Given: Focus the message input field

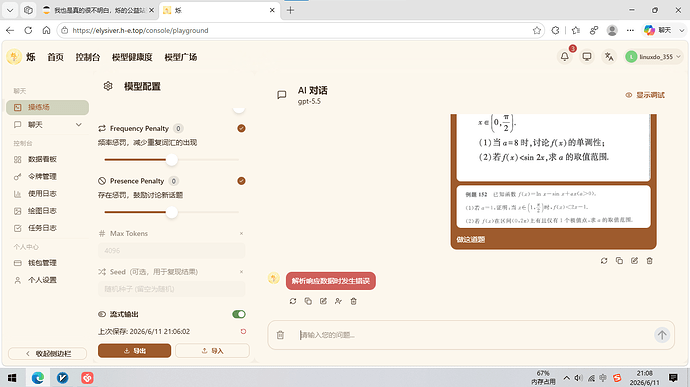Looking at the screenshot, I should point(473,335).
